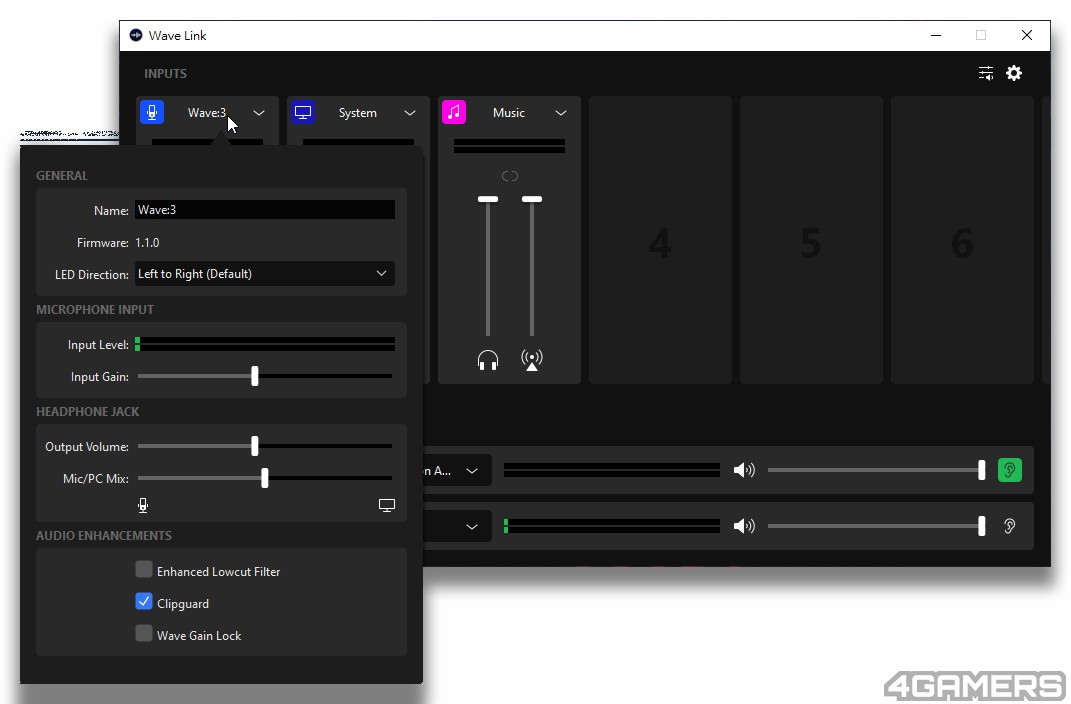This screenshot has height=704, width=1071.
Task: Click the blue Wave:3 microphone channel icon
Action: click(x=152, y=112)
